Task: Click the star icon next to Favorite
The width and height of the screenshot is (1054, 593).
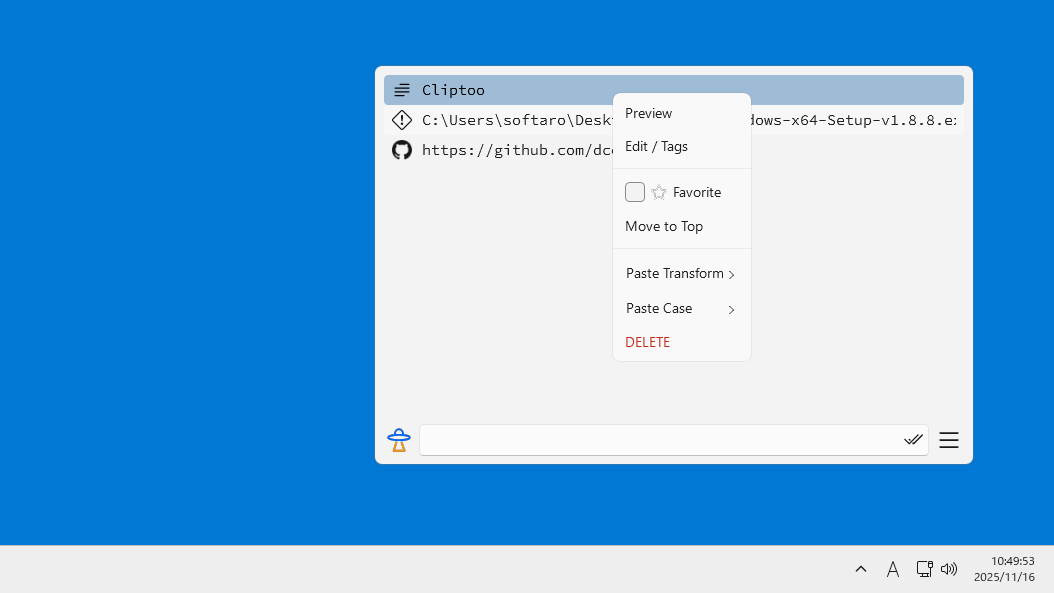Action: coord(659,192)
